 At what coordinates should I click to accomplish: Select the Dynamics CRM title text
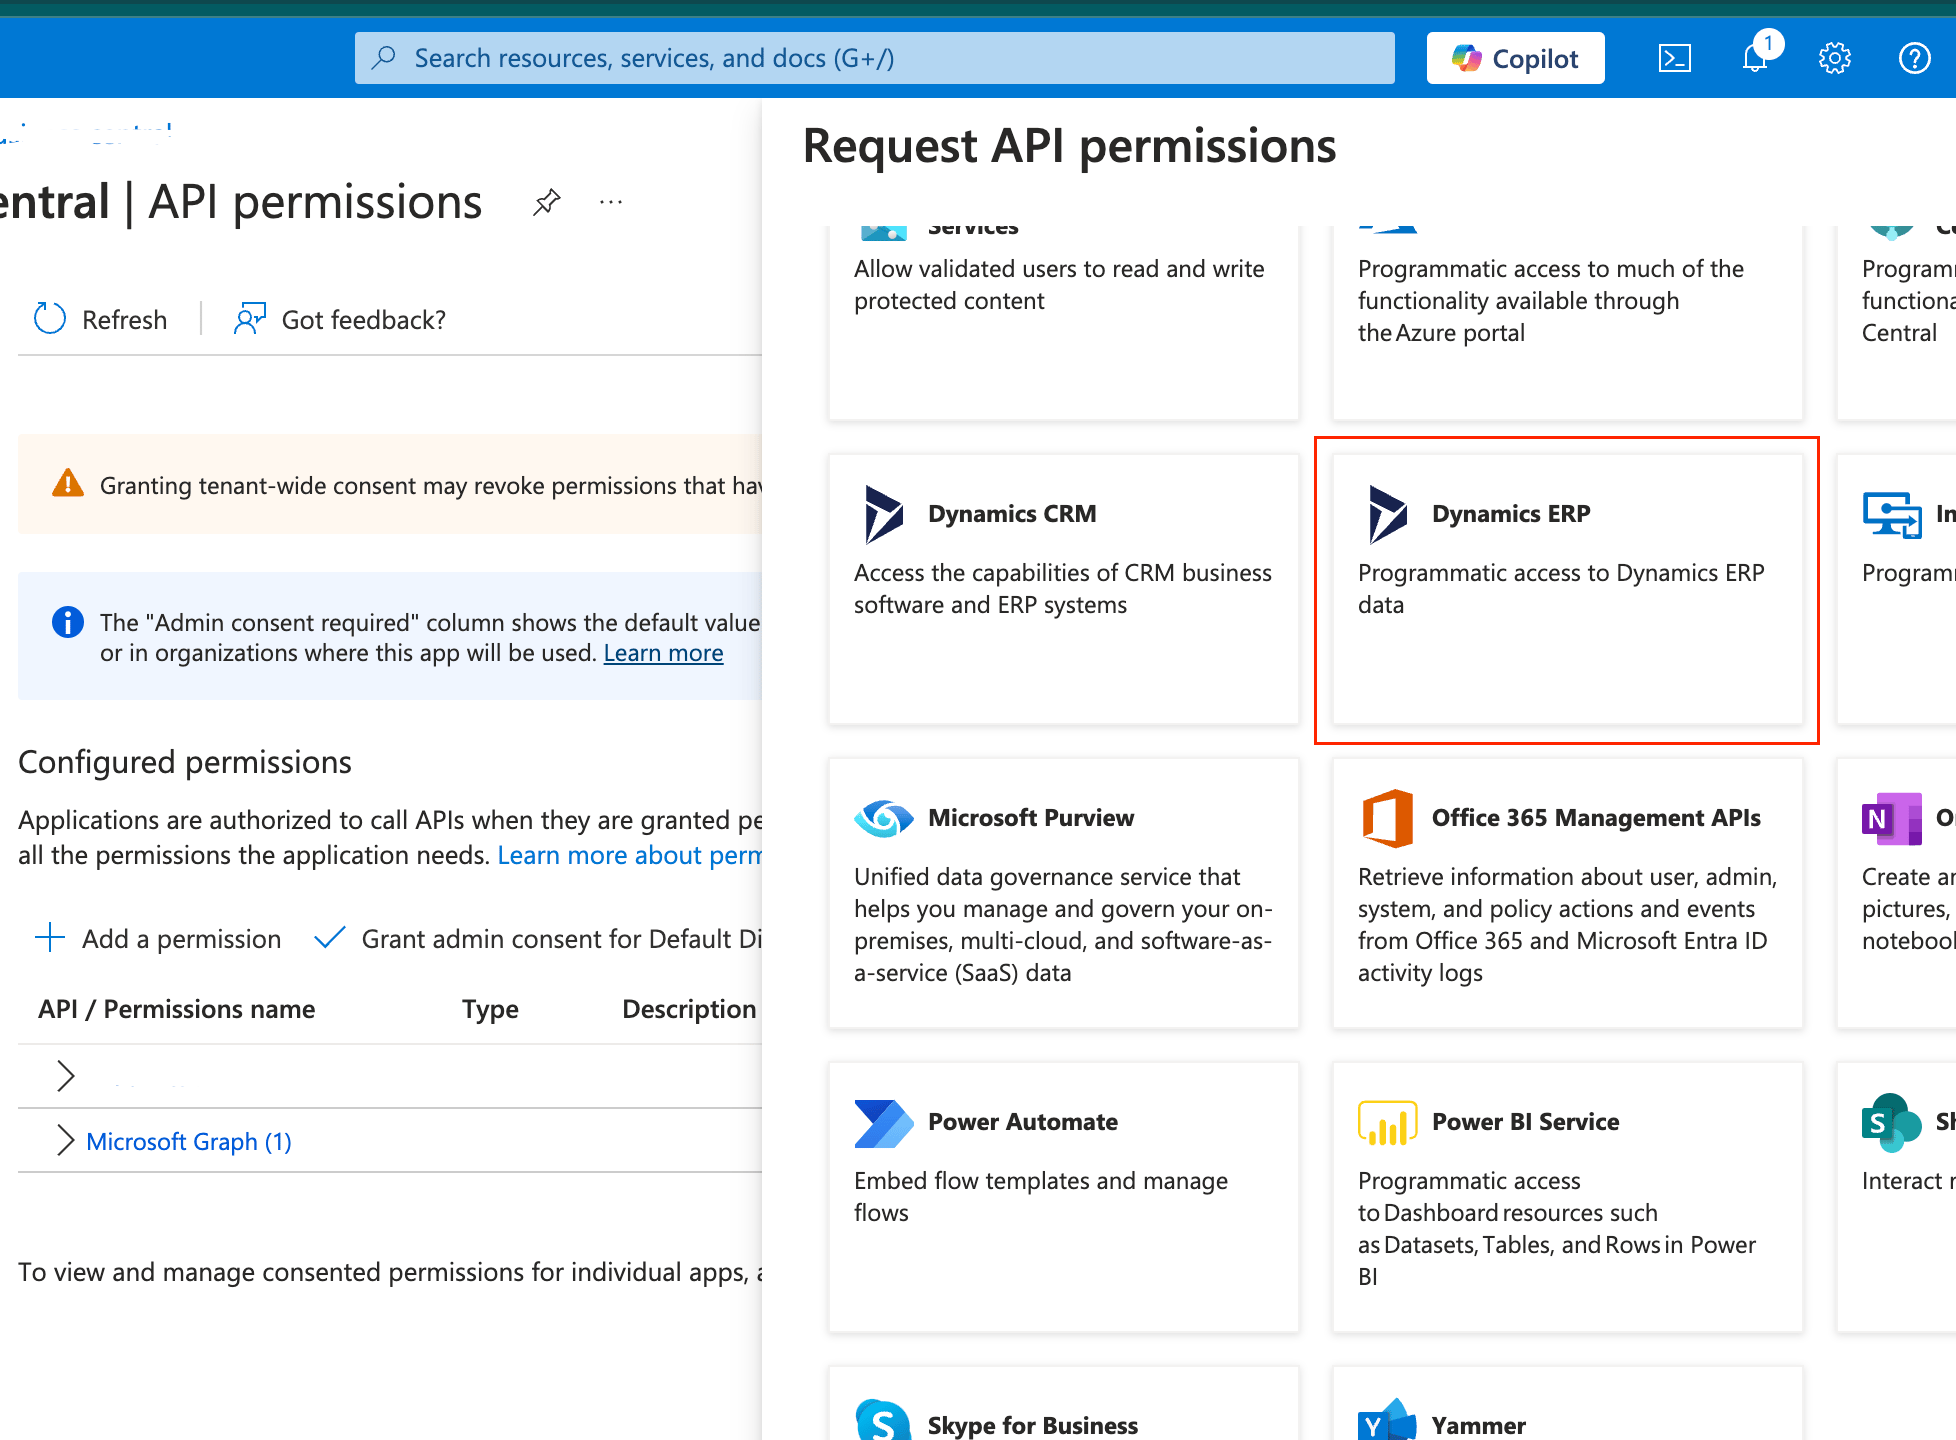(1012, 514)
